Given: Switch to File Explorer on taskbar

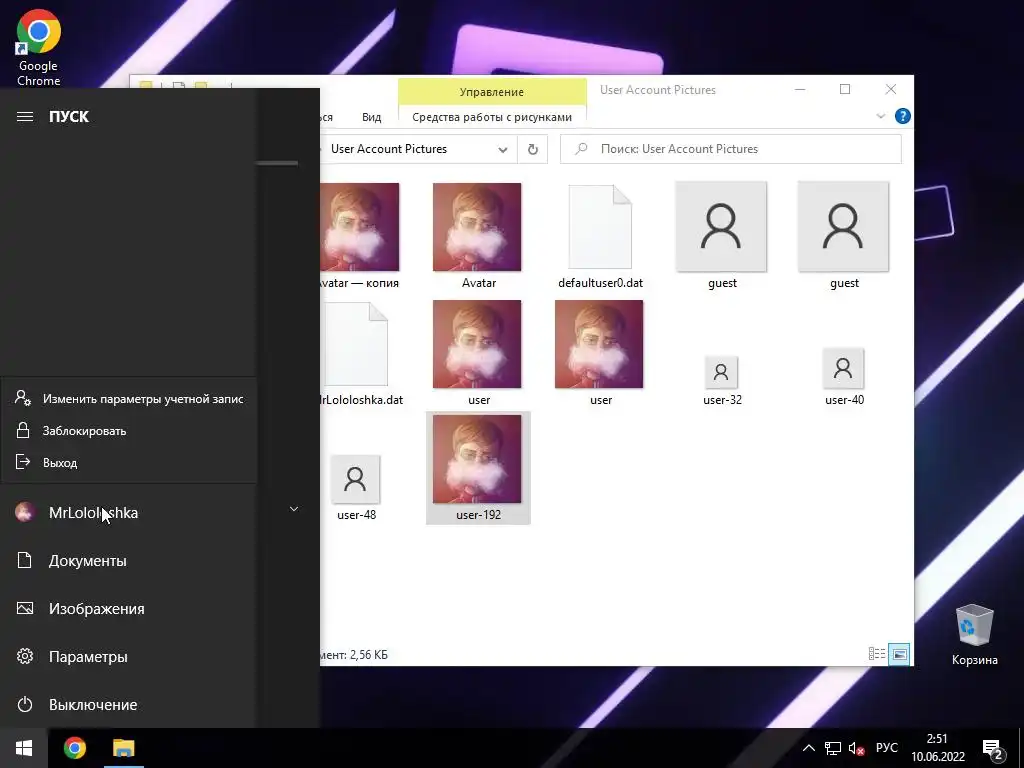Looking at the screenshot, I should [123, 748].
